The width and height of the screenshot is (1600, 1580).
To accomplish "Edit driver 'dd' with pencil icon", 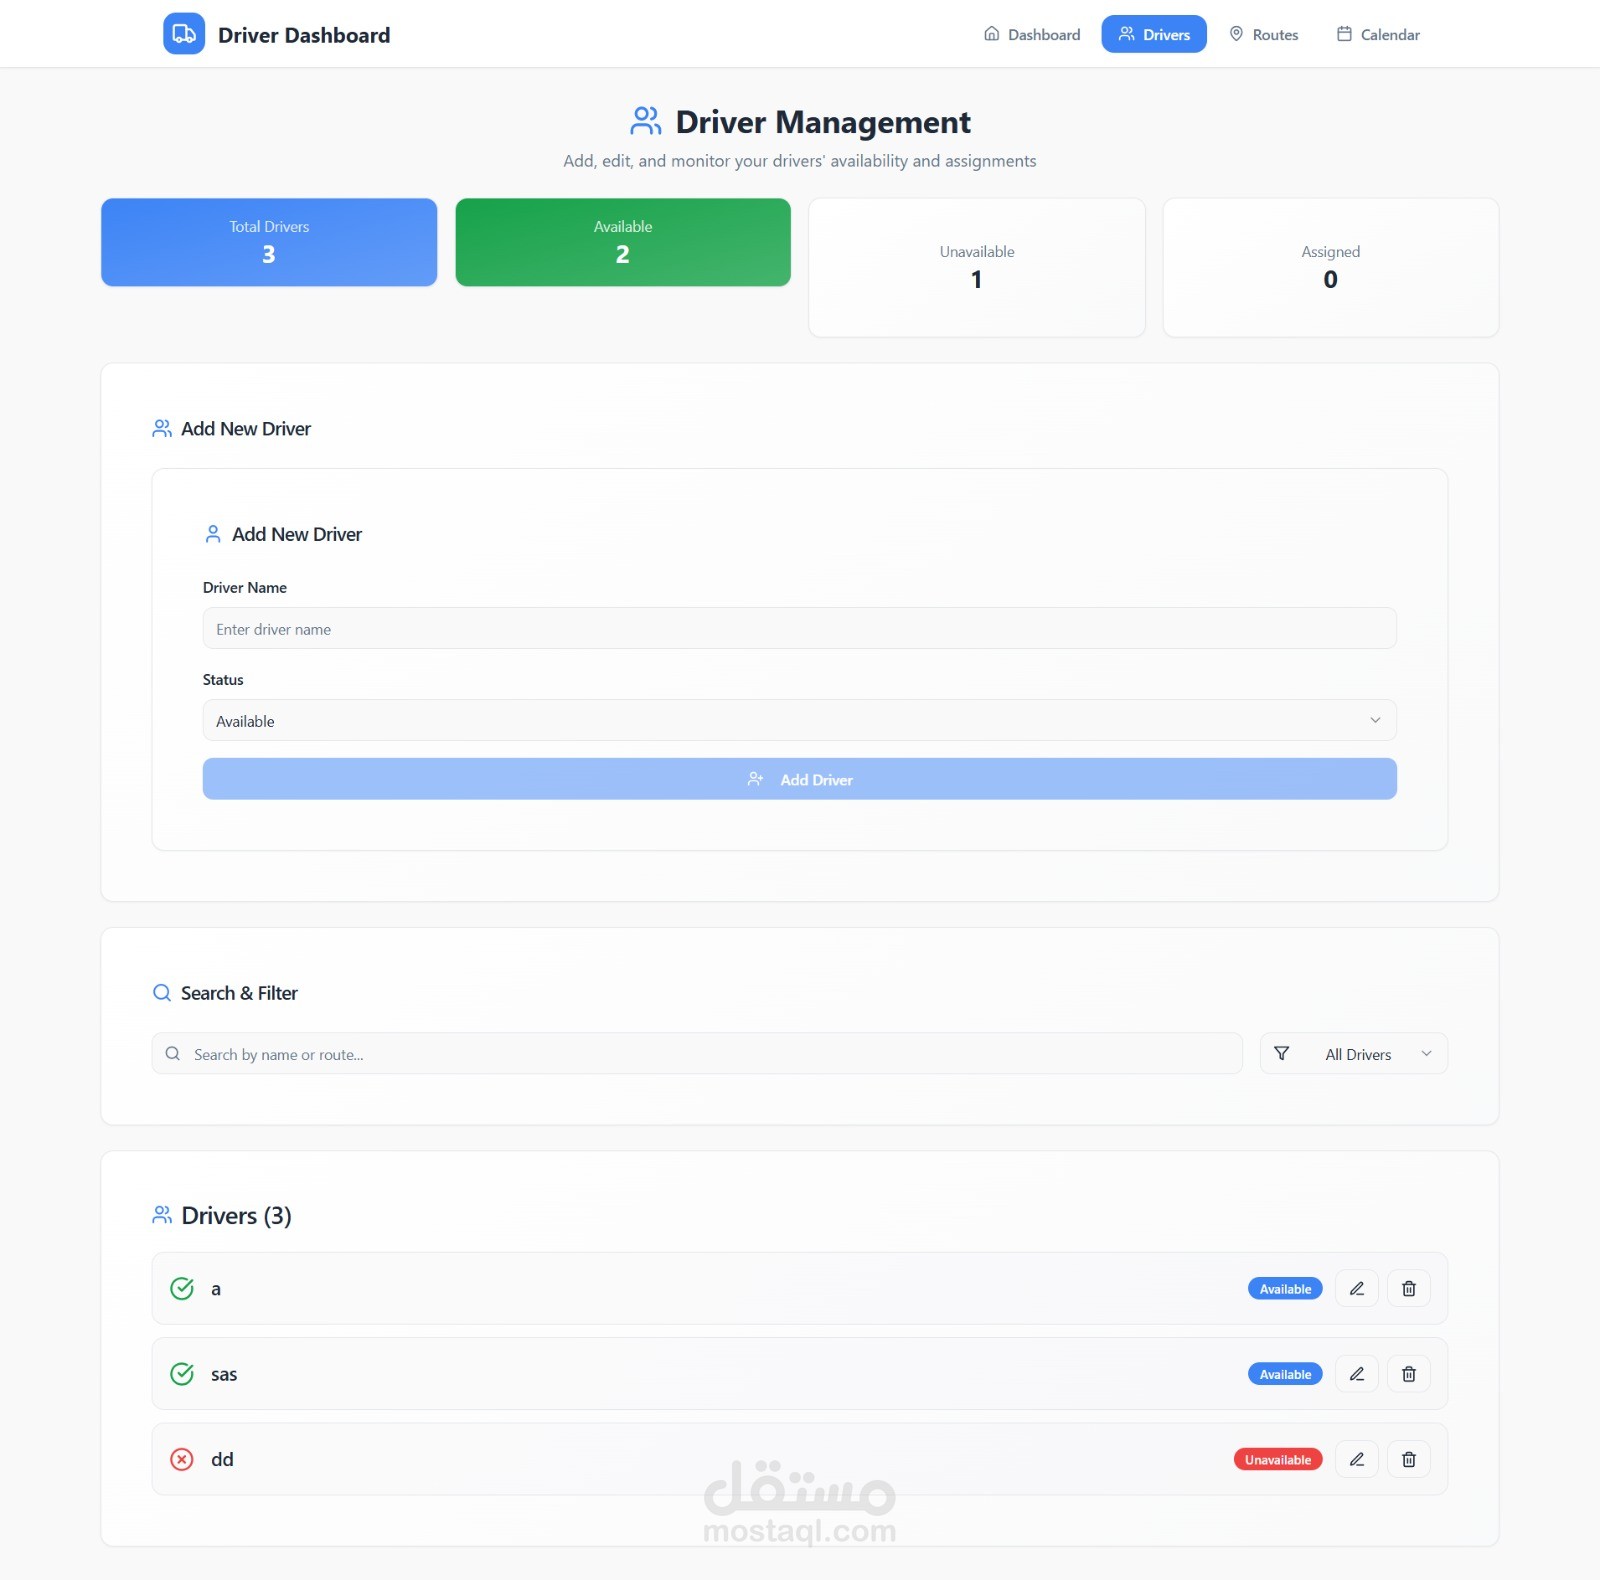I will tap(1357, 1459).
